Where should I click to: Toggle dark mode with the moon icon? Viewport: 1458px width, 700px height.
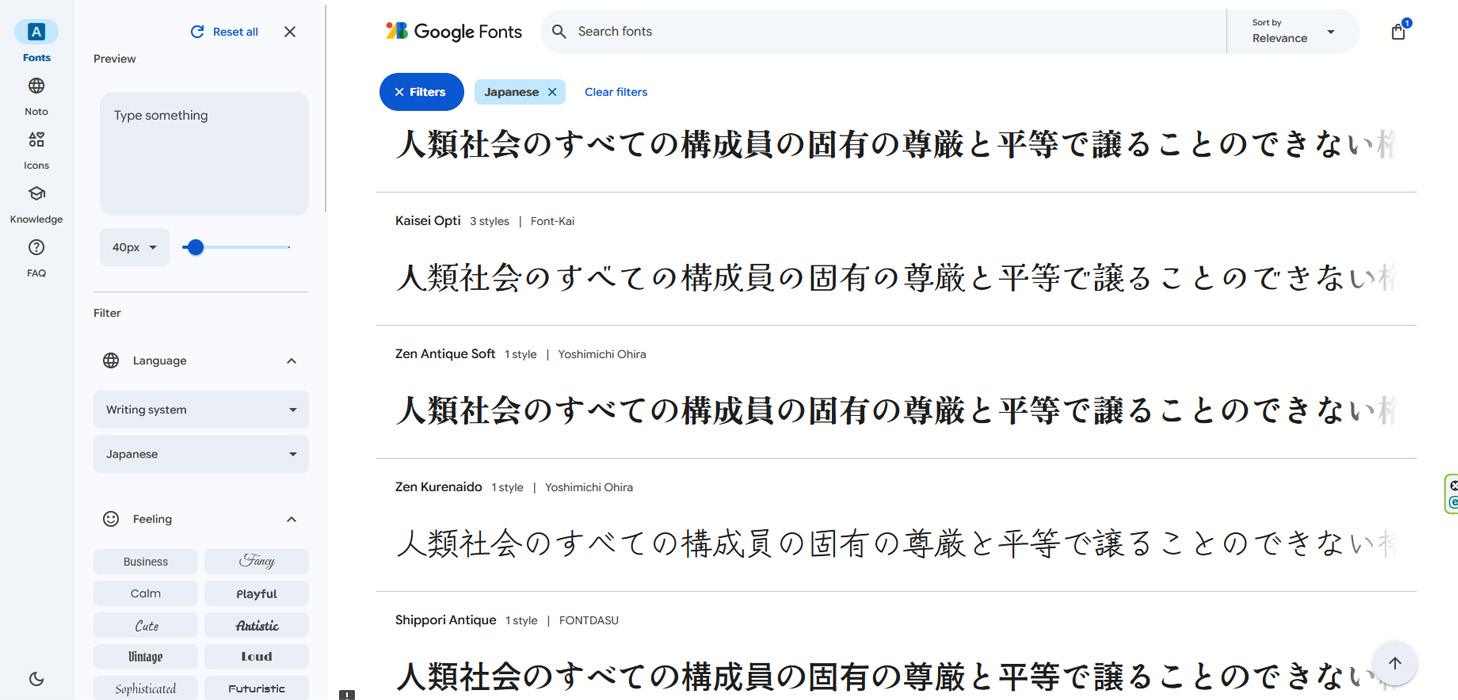coord(36,679)
